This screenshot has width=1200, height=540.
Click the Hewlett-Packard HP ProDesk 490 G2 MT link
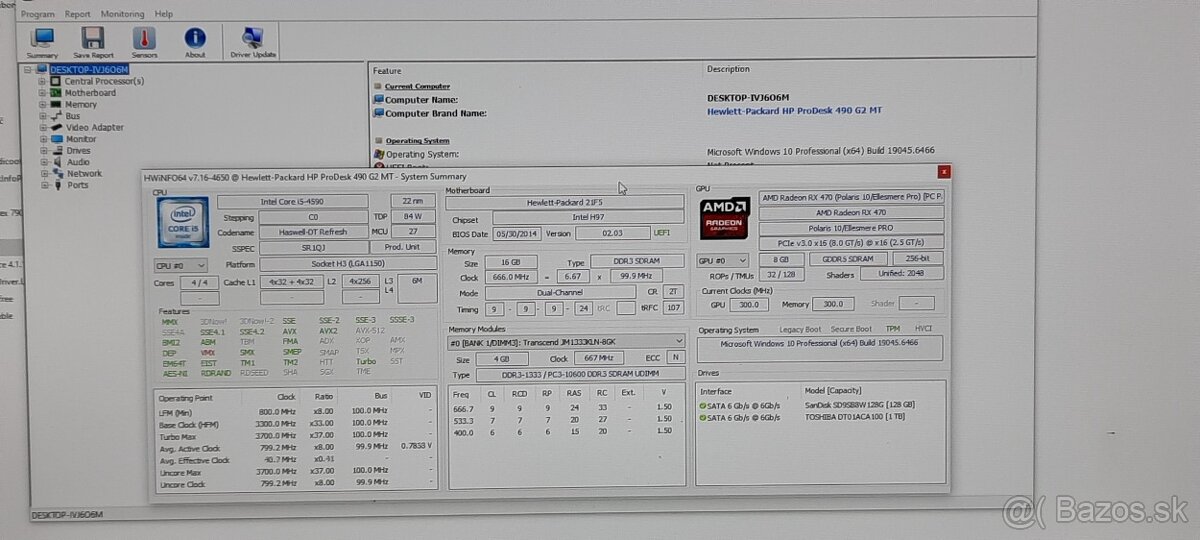[x=795, y=111]
